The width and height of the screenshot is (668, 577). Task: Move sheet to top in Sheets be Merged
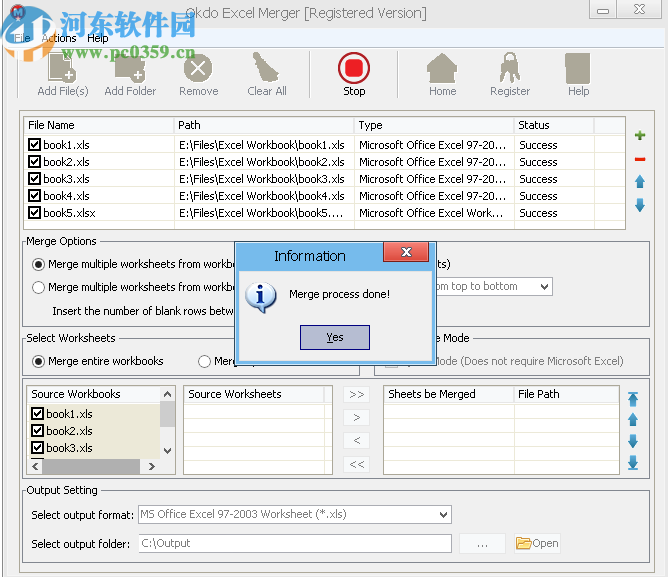[x=633, y=399]
